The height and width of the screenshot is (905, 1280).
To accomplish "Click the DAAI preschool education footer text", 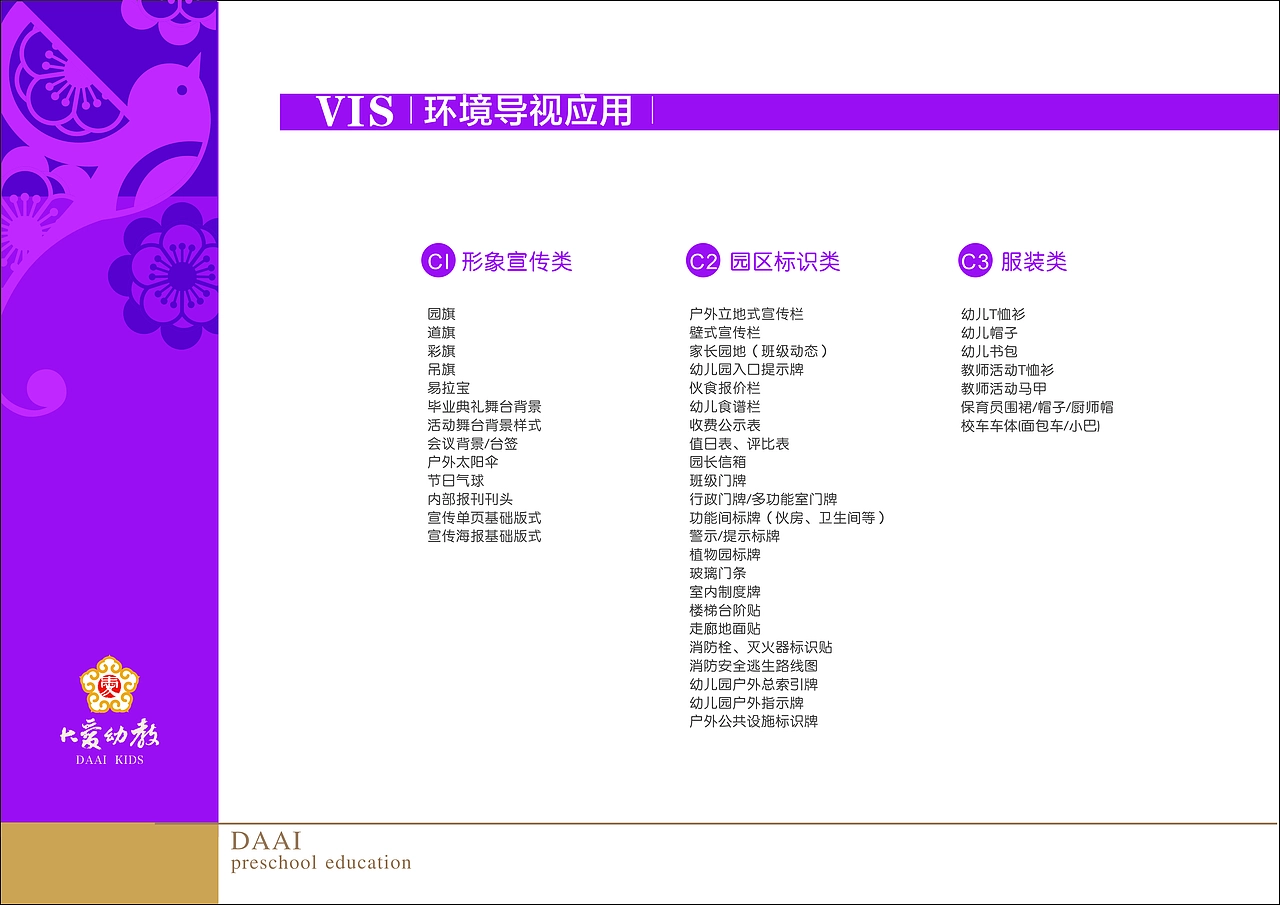I will pyautogui.click(x=322, y=849).
